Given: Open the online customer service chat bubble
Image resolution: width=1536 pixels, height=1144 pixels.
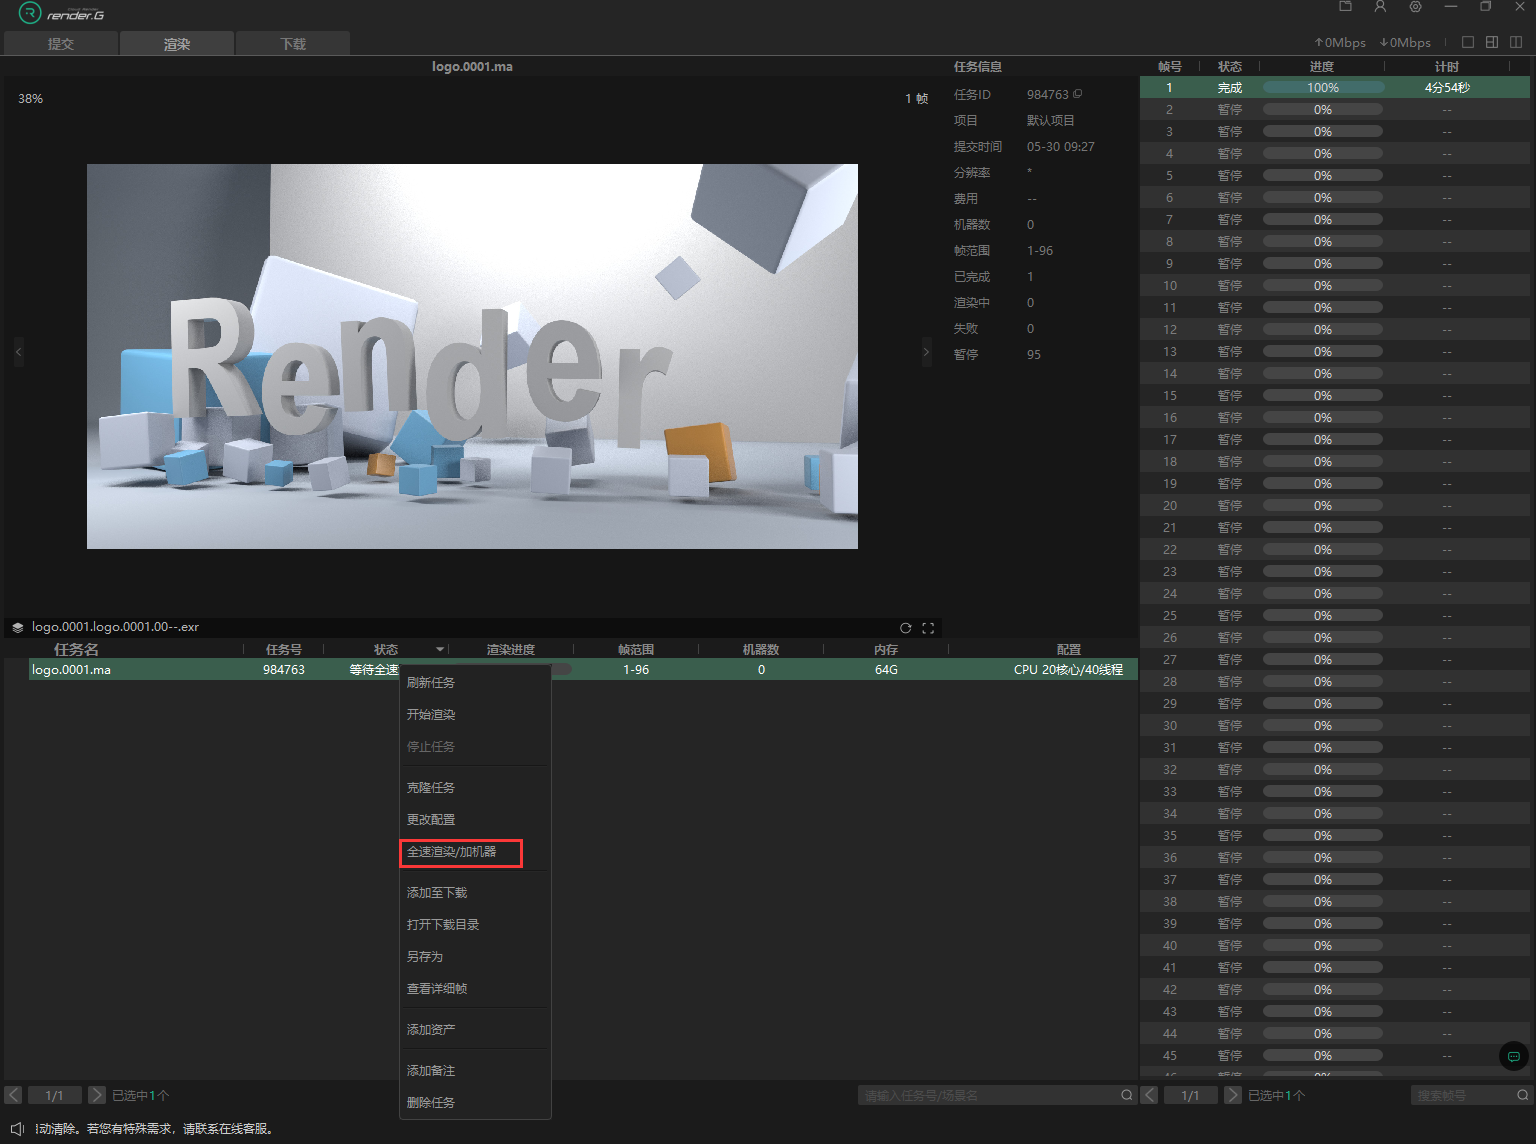Looking at the screenshot, I should 1513,1056.
